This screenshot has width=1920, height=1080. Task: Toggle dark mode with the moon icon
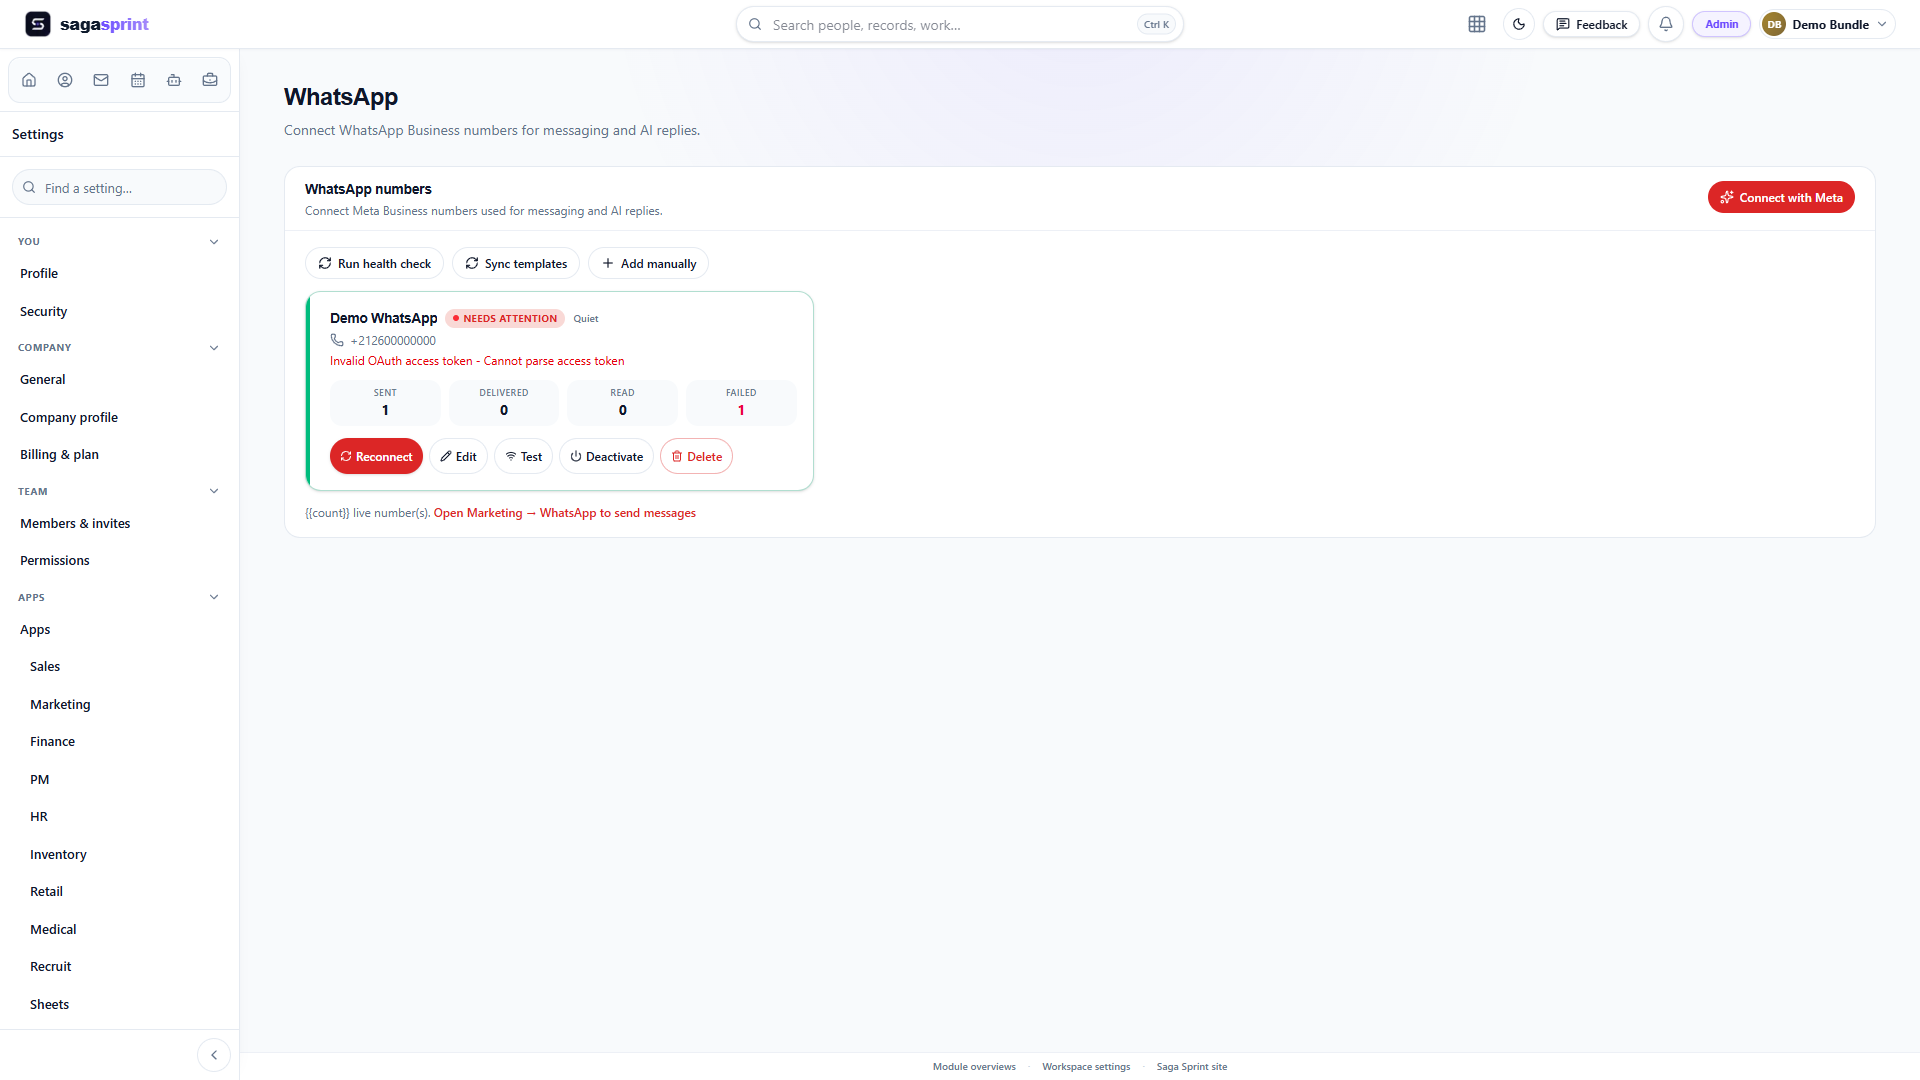click(x=1519, y=24)
